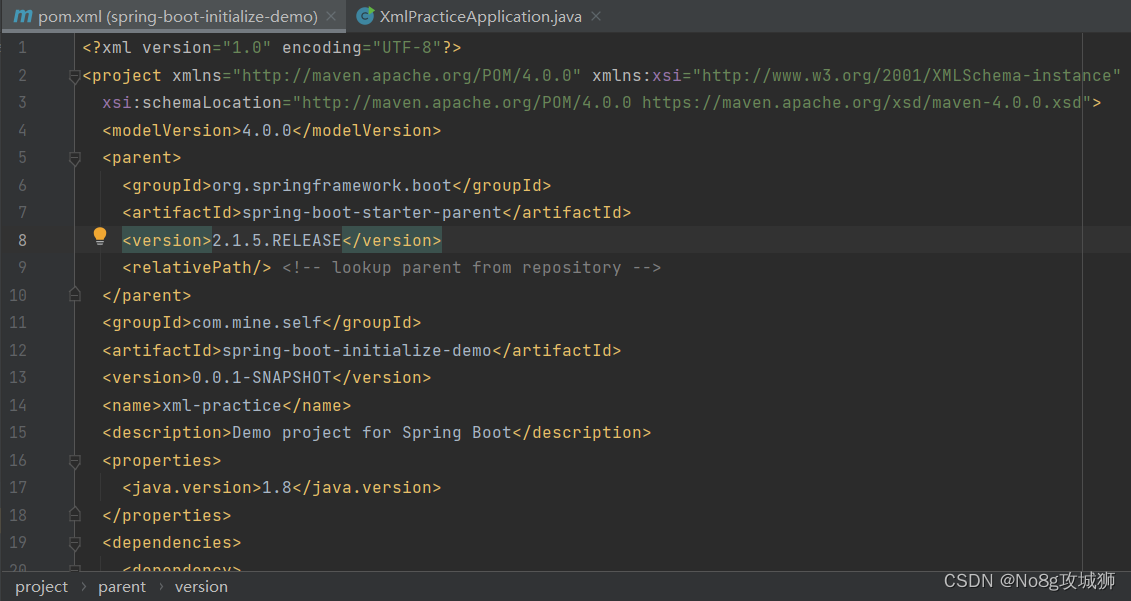
Task: Collapse the parent block at line 5
Action: 74,158
